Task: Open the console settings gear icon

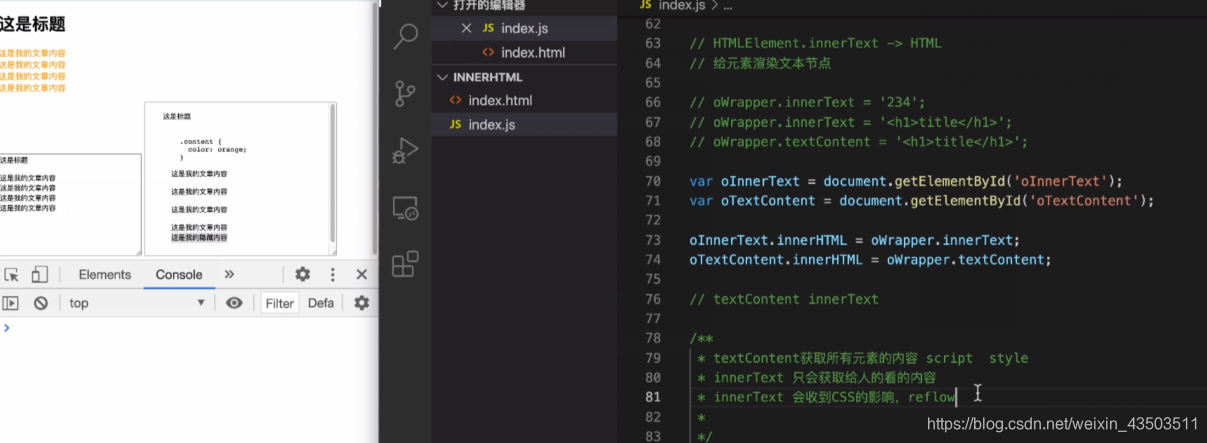Action: click(x=362, y=303)
